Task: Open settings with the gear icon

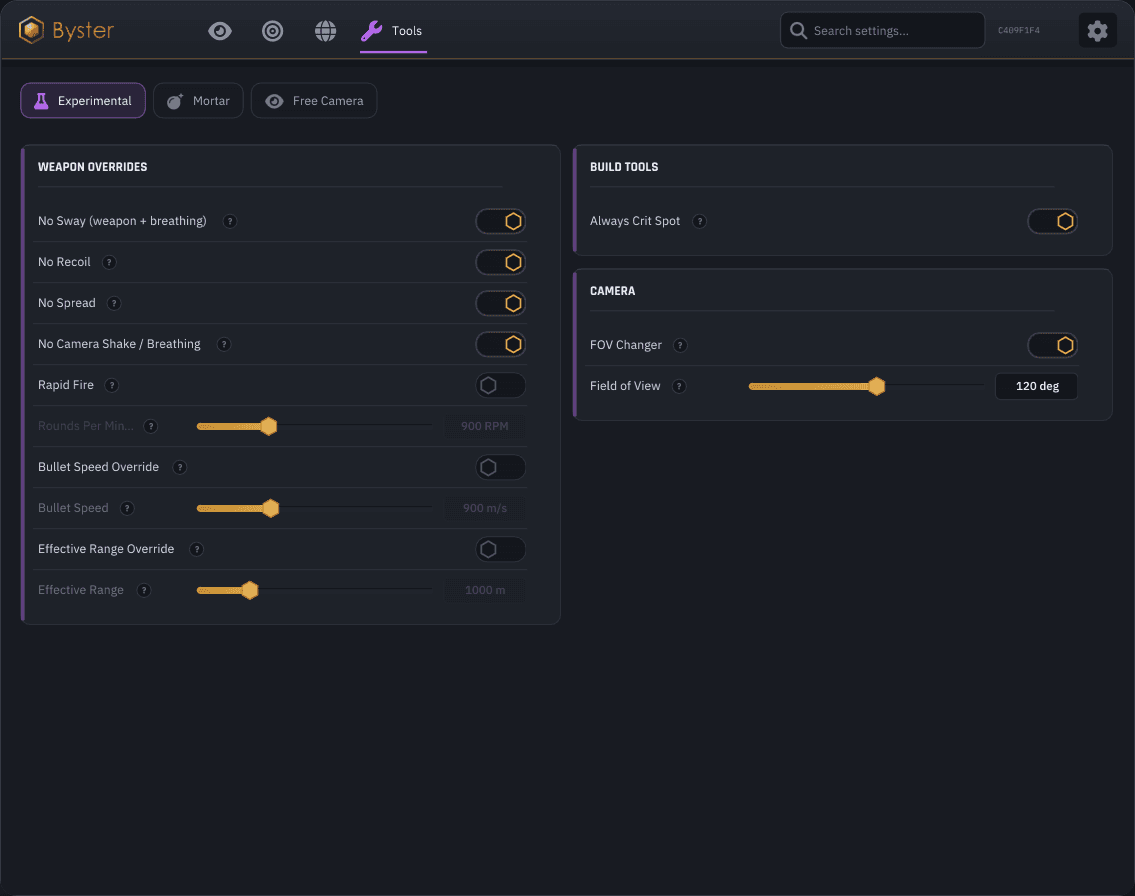Action: click(1097, 30)
